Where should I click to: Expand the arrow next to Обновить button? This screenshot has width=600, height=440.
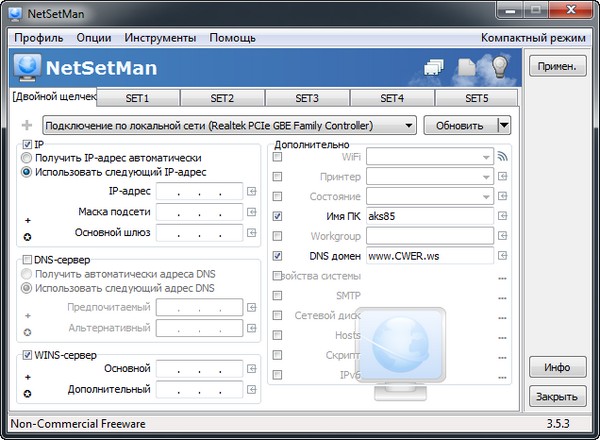(503, 126)
